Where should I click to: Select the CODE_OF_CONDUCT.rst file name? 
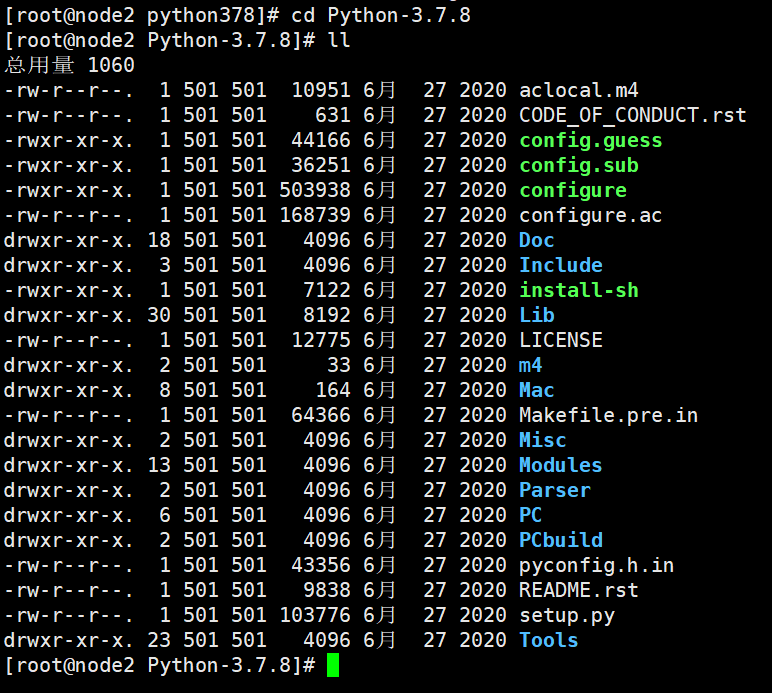point(633,115)
